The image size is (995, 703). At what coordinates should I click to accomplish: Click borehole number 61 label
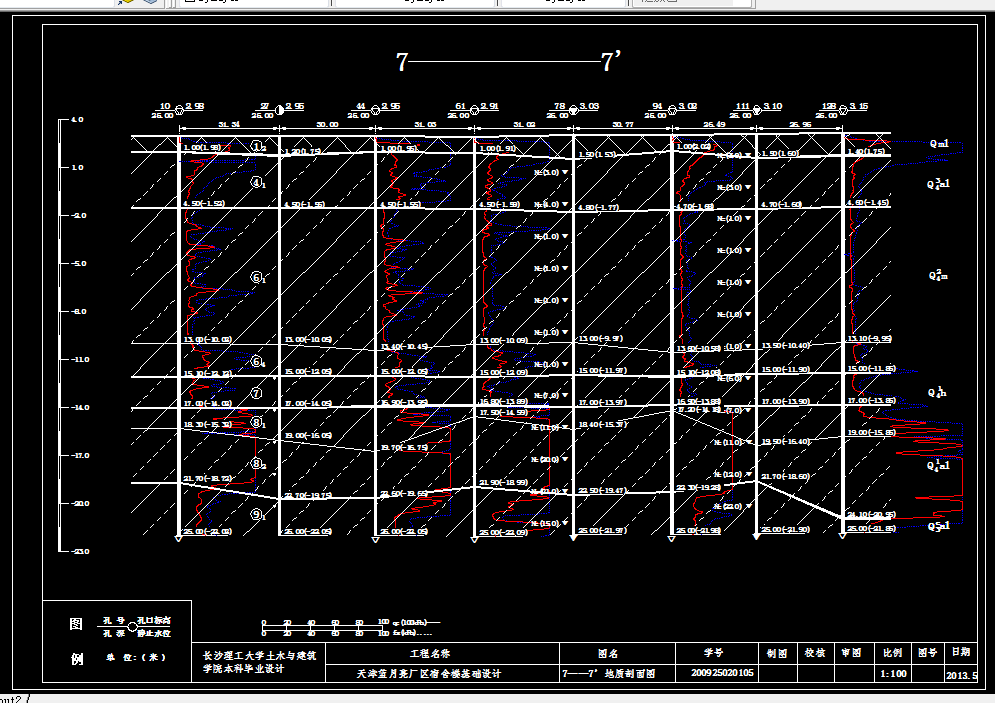tap(461, 106)
